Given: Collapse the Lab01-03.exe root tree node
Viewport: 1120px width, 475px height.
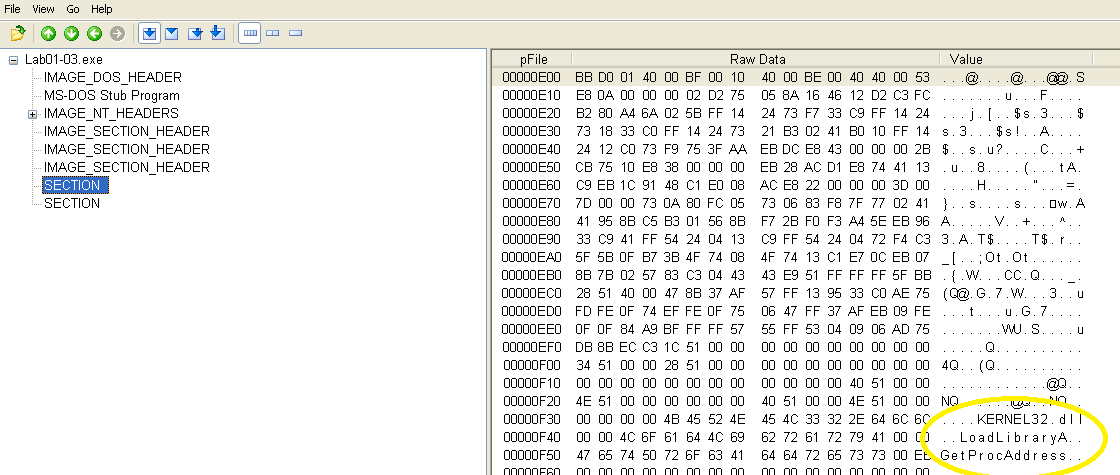Looking at the screenshot, I should [x=13, y=60].
